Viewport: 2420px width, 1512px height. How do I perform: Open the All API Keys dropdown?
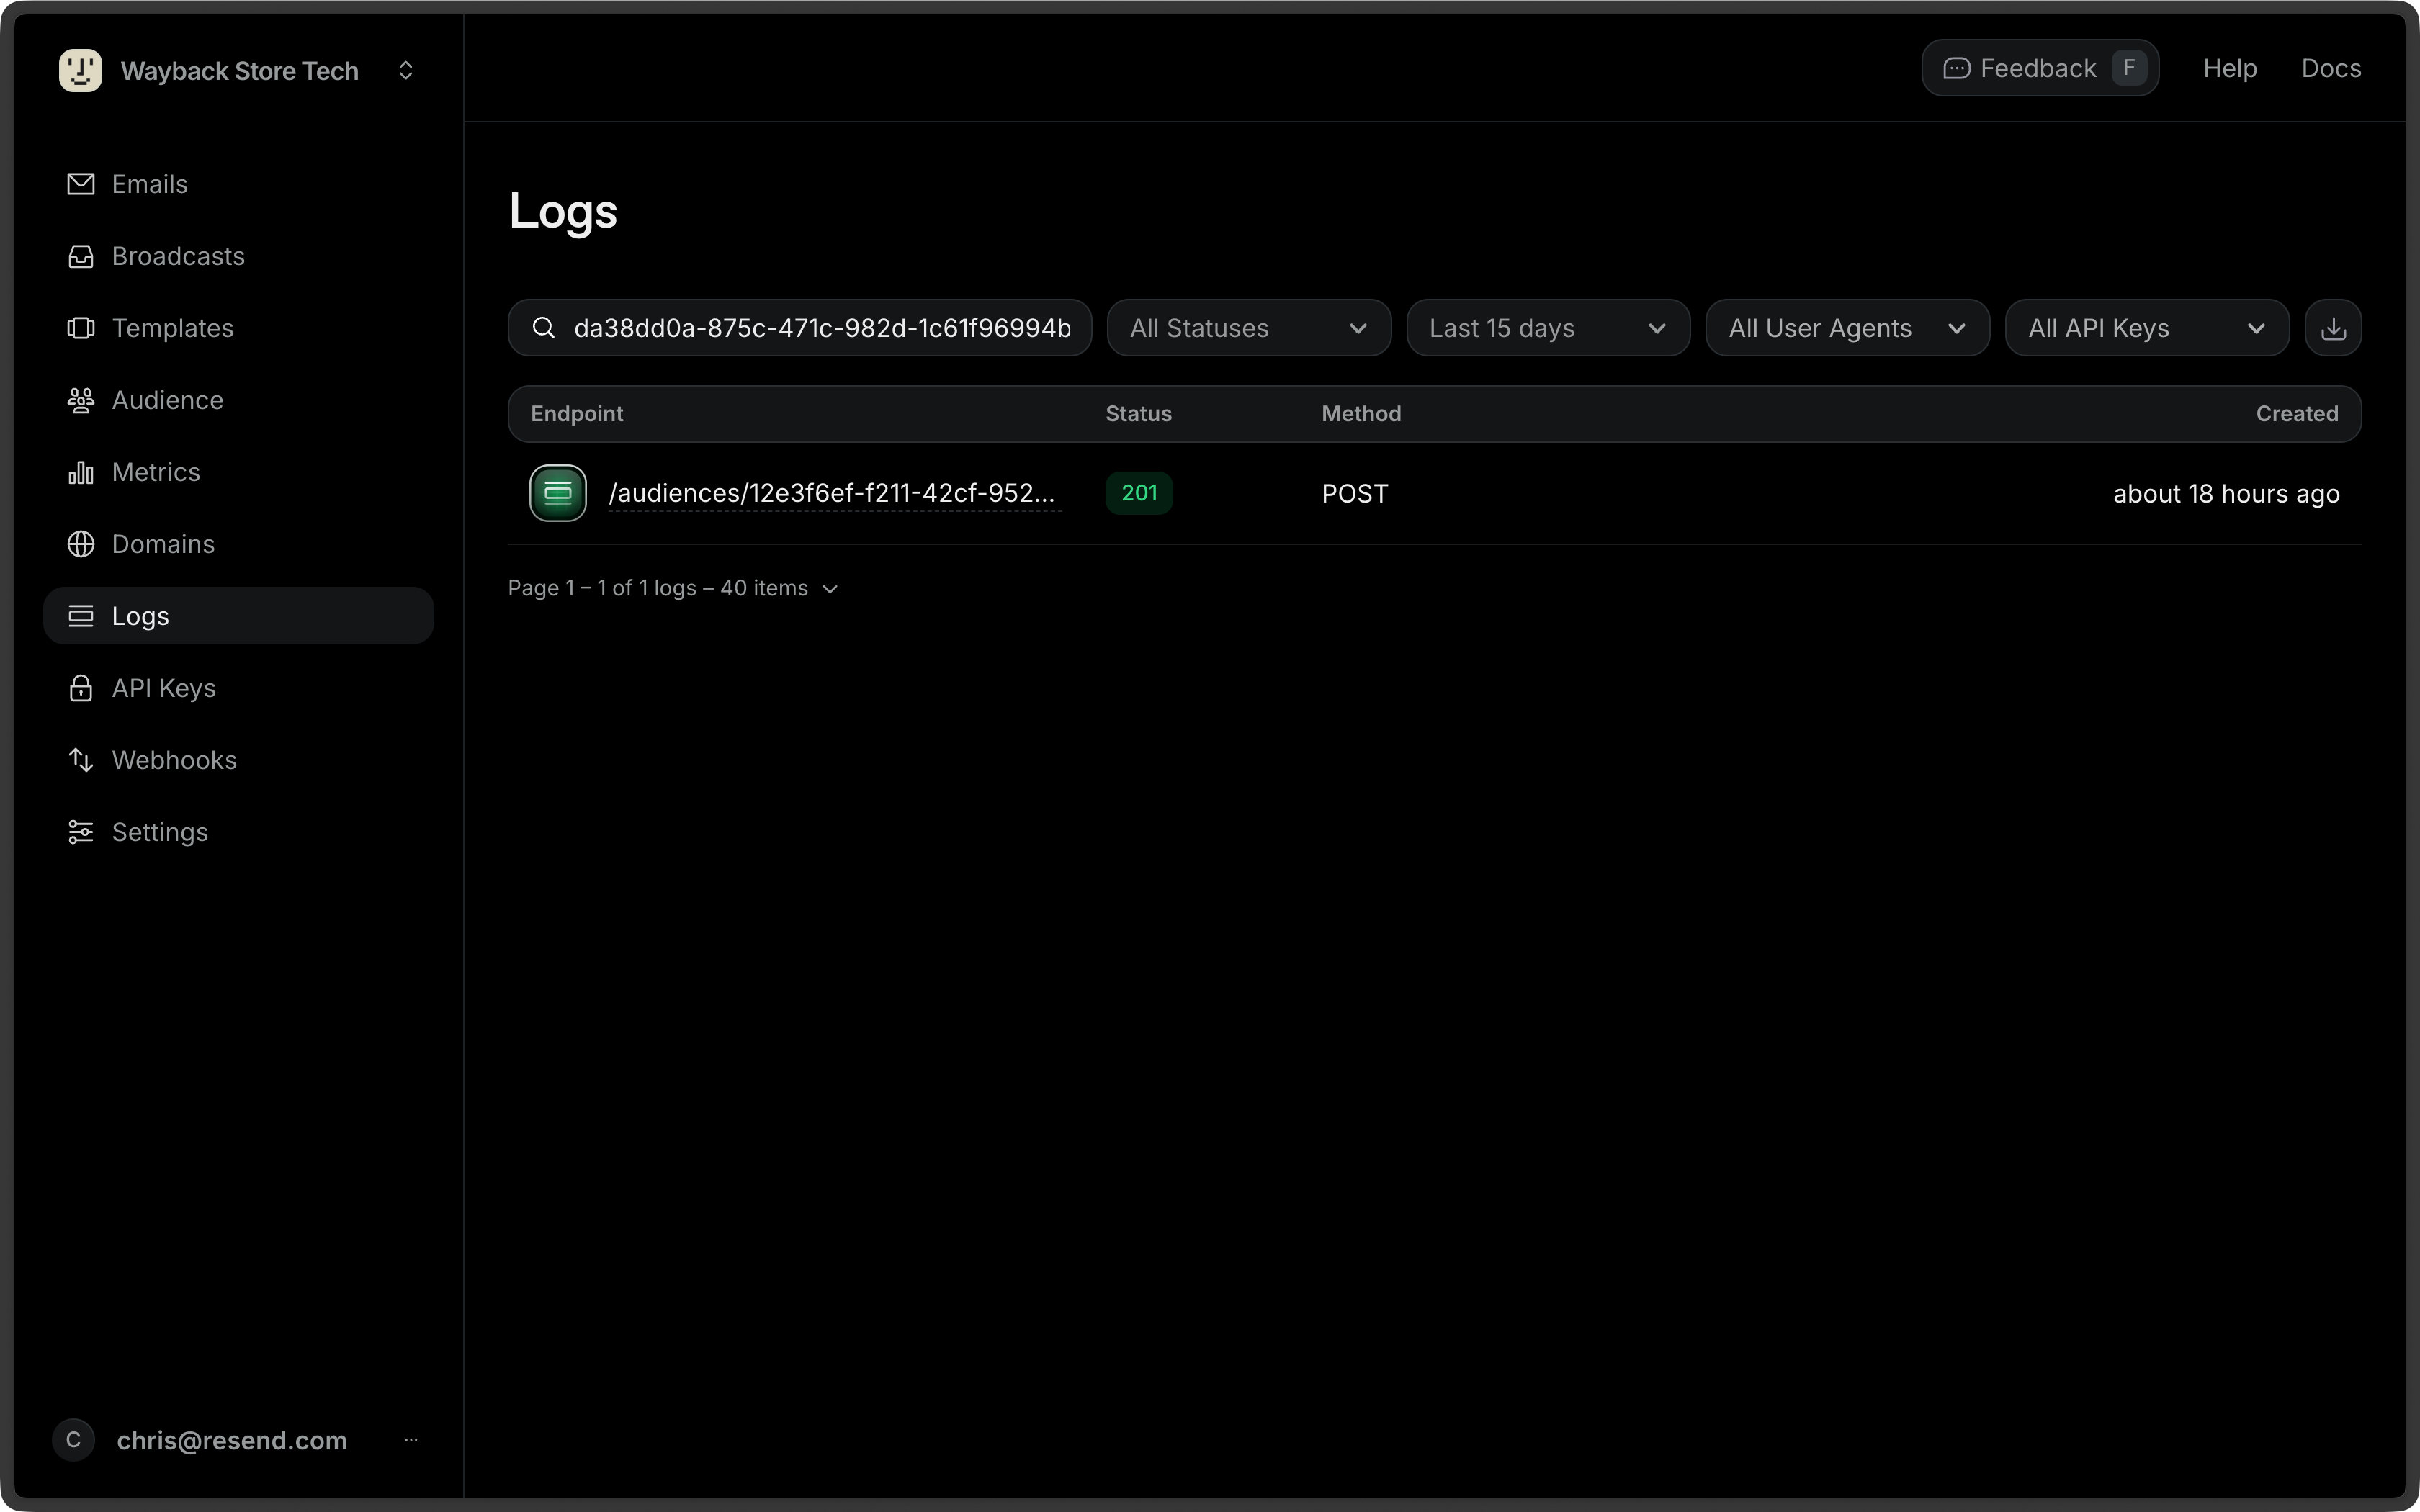(2146, 327)
